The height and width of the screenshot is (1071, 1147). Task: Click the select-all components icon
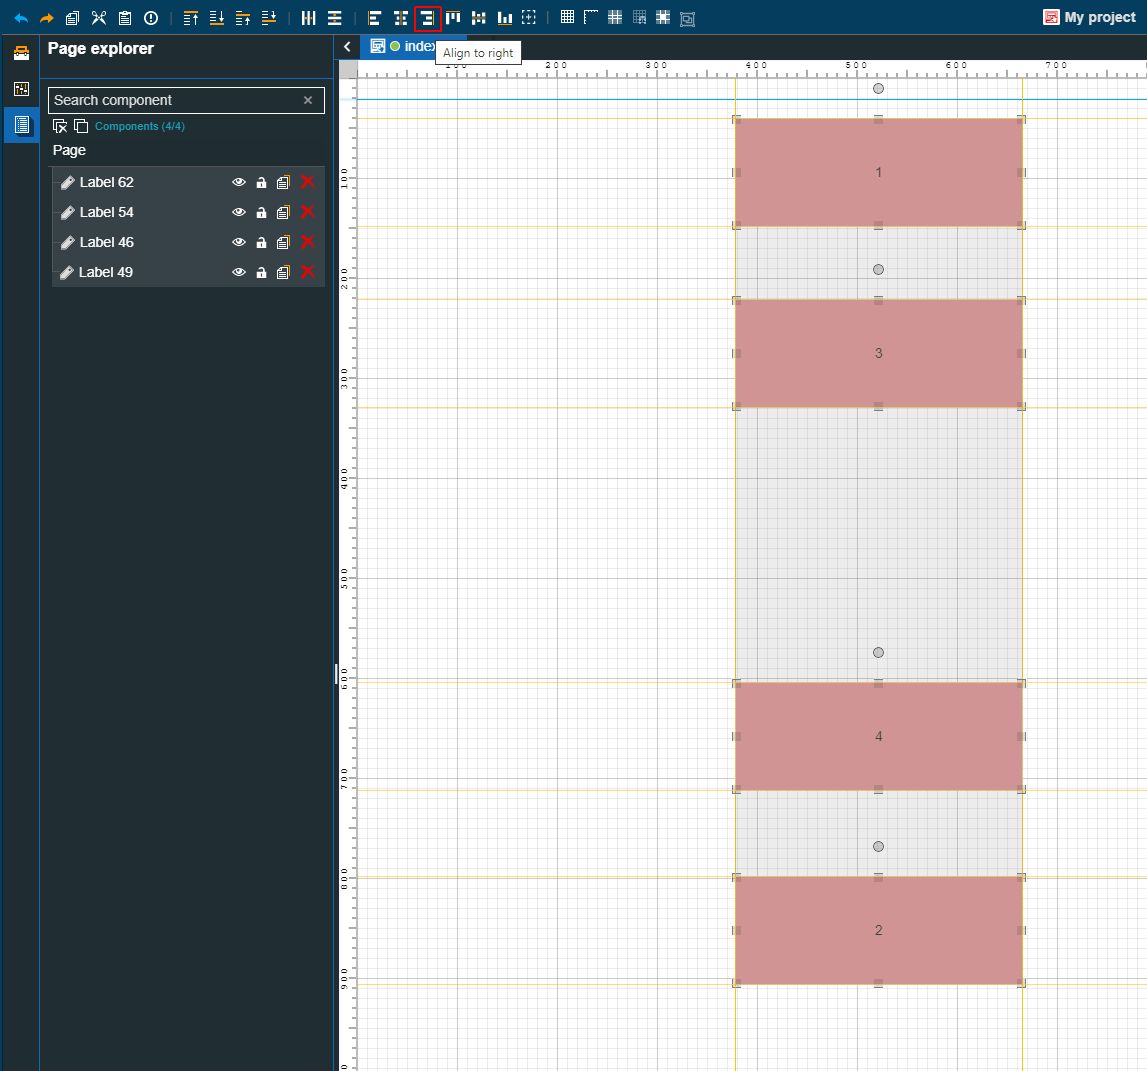pos(81,126)
